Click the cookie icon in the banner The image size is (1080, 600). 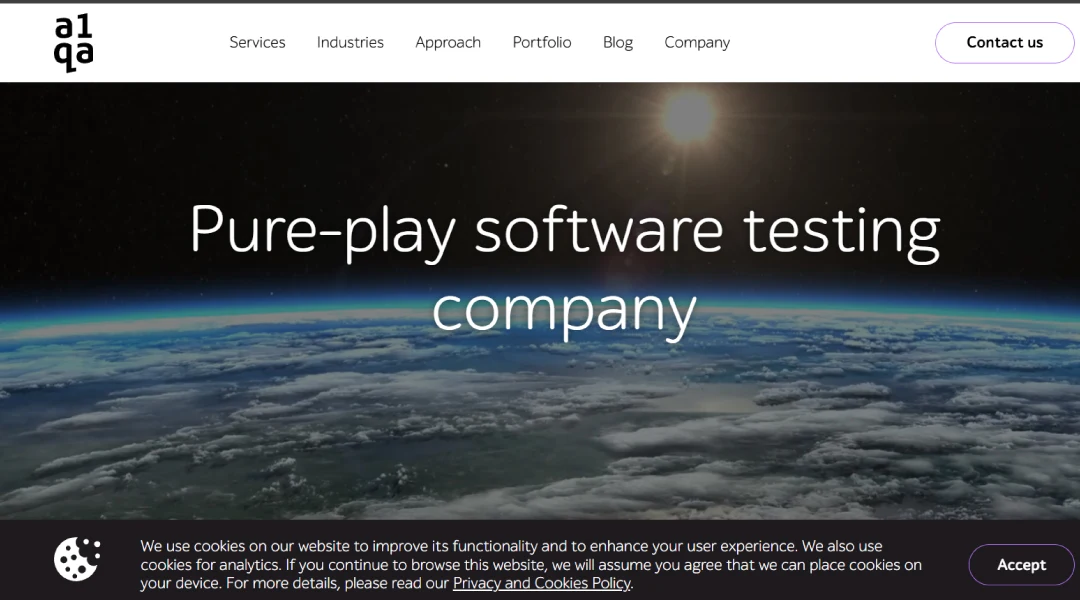click(x=77, y=559)
